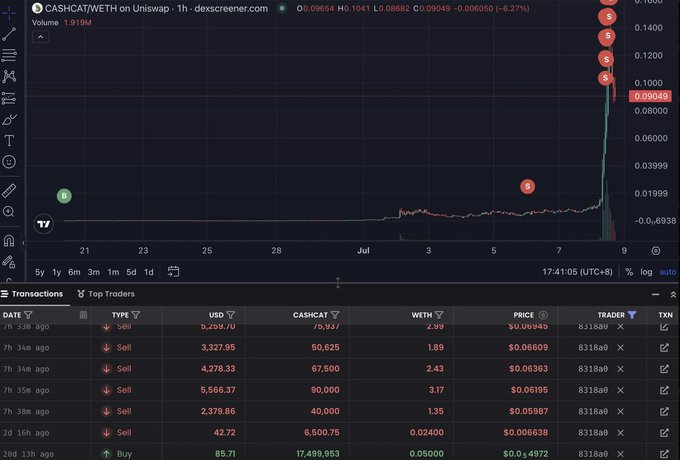
Task: Click the 17,499,953 CASHCAT buy amount
Action: [x=318, y=454]
